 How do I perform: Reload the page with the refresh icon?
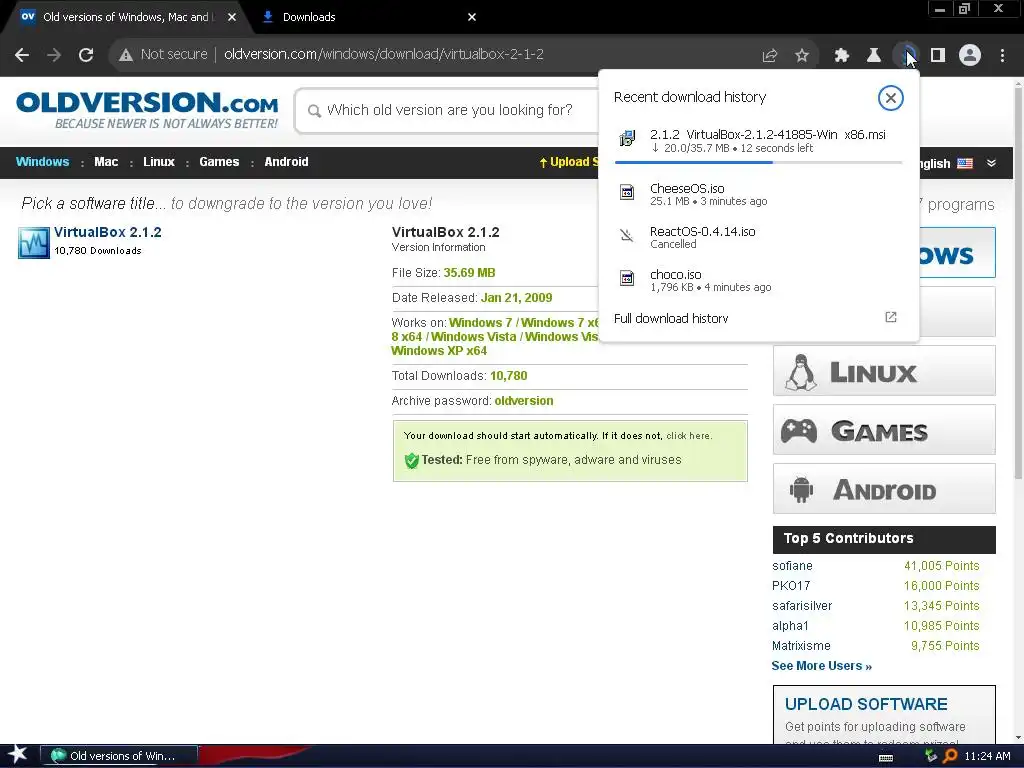click(86, 55)
